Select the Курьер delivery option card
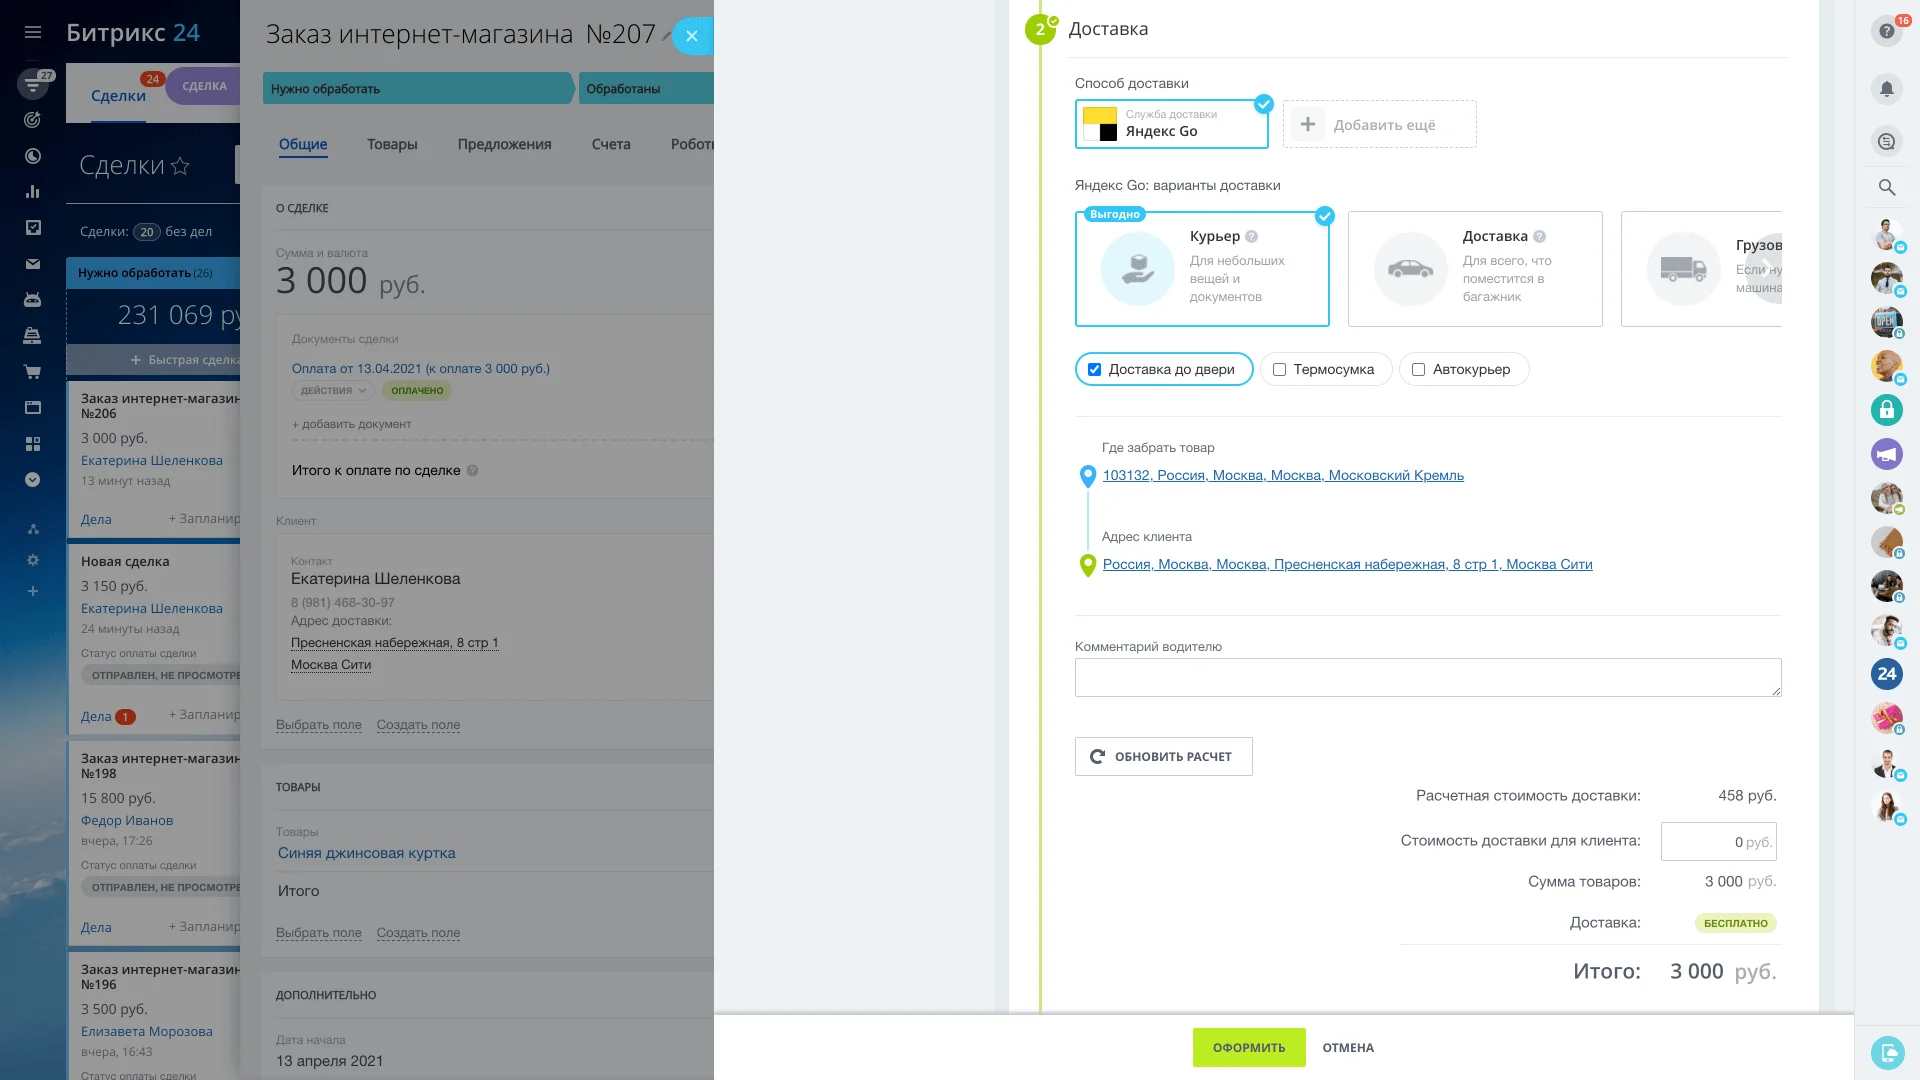 tap(1201, 268)
